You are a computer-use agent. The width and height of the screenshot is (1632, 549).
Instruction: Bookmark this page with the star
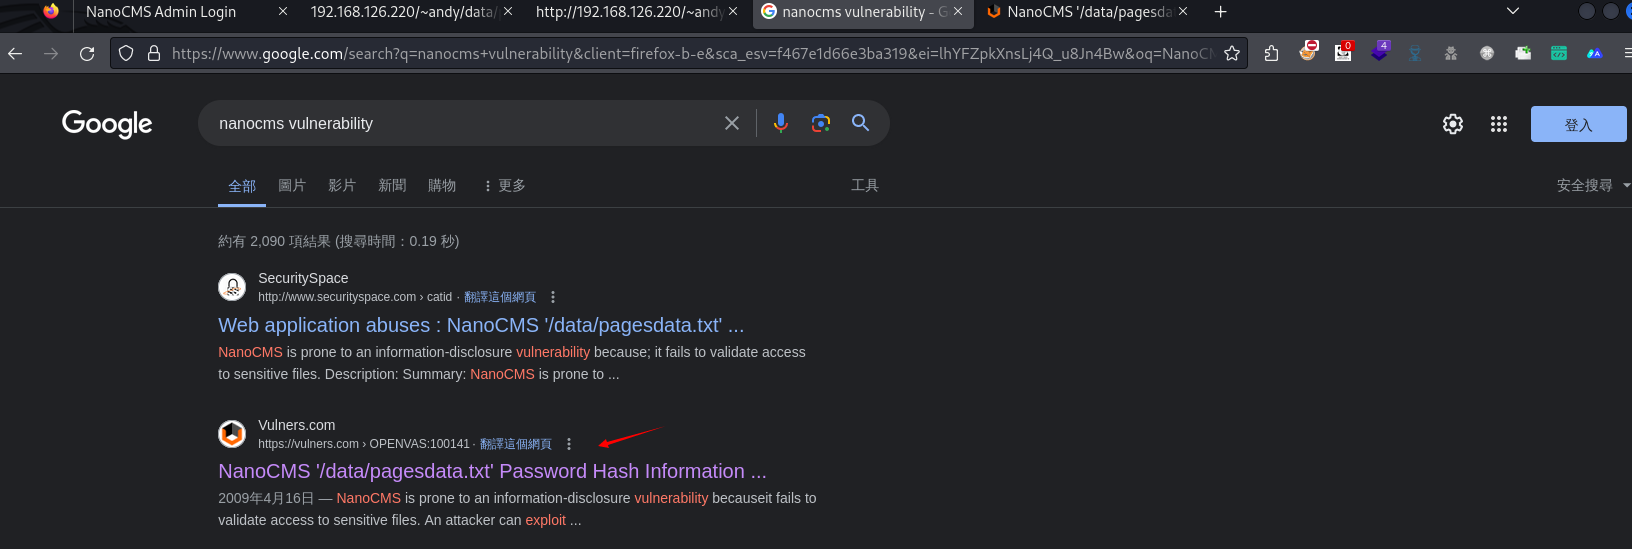click(x=1232, y=54)
